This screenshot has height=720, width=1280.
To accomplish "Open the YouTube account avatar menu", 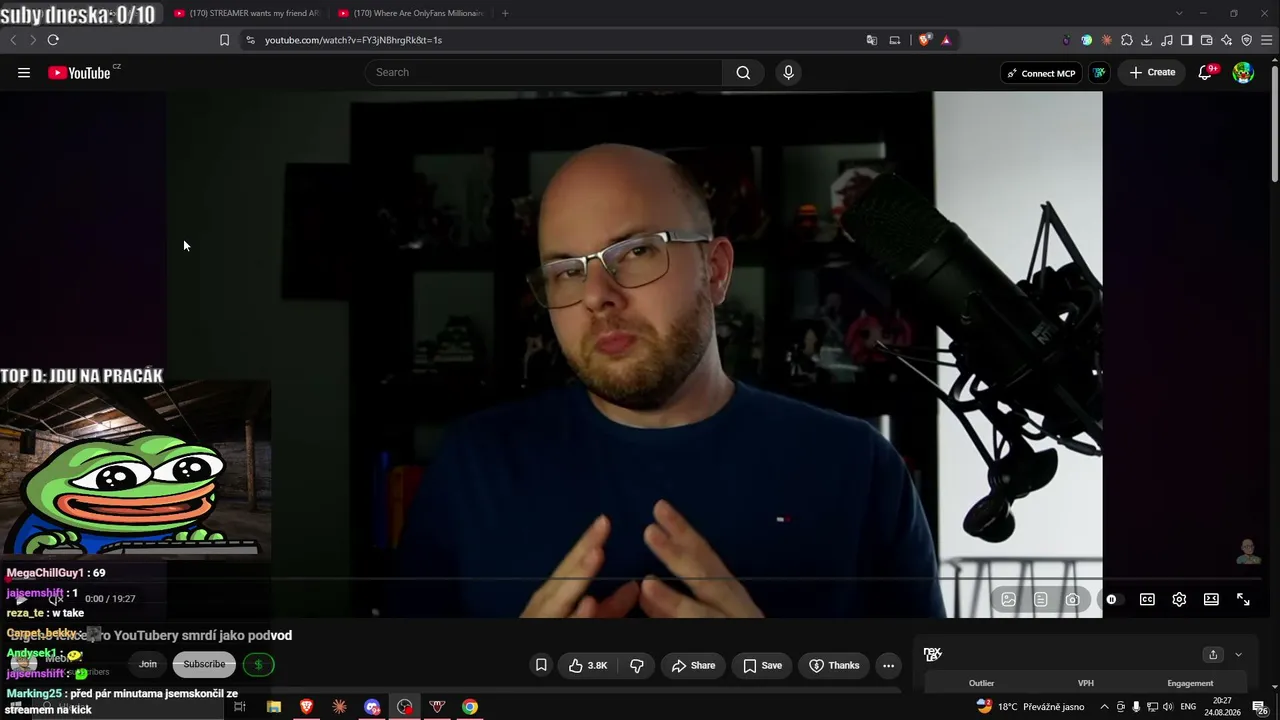I will point(1243,73).
